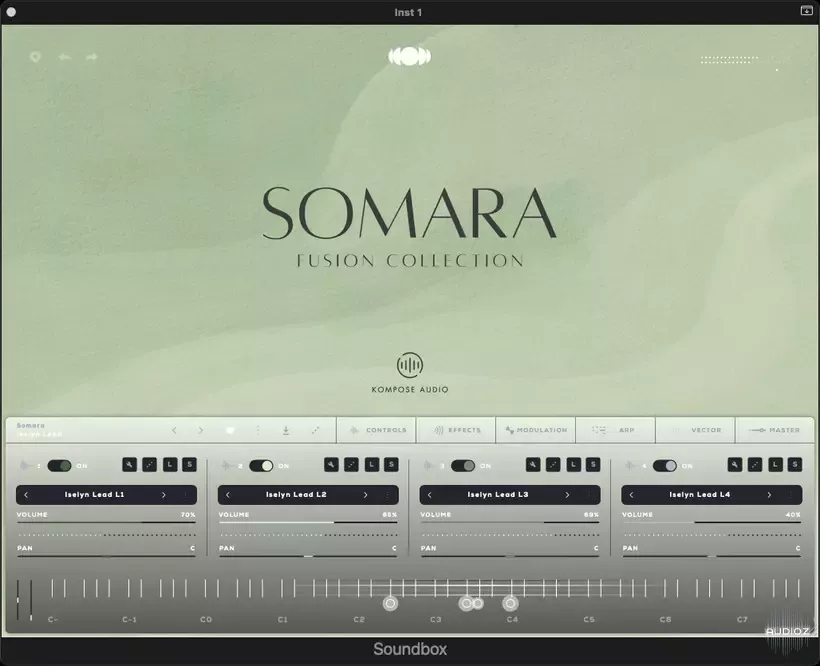Click the pin icon next to the undo arrow

(x=35, y=57)
